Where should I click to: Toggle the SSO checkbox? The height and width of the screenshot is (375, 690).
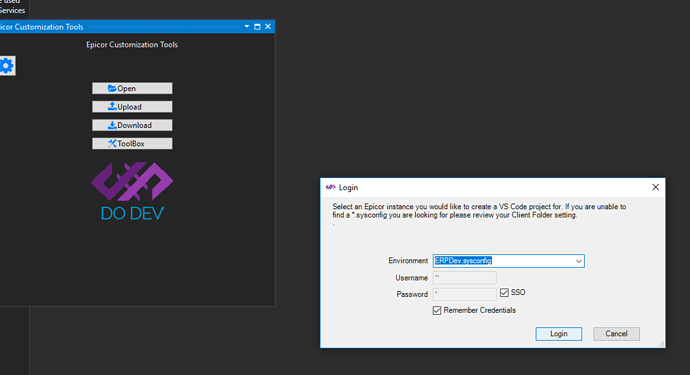click(x=504, y=293)
